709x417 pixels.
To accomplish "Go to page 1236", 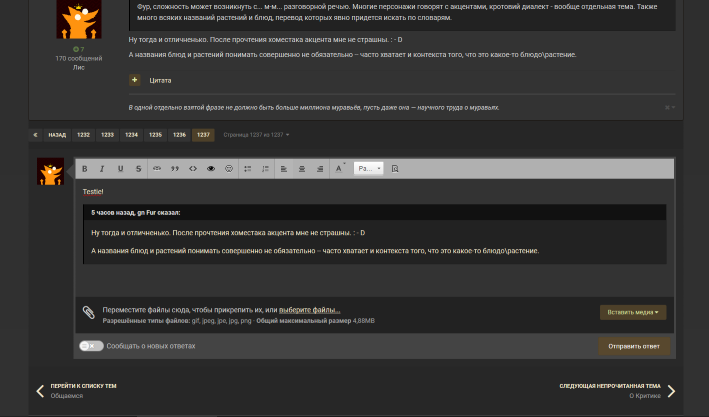I will point(180,135).
